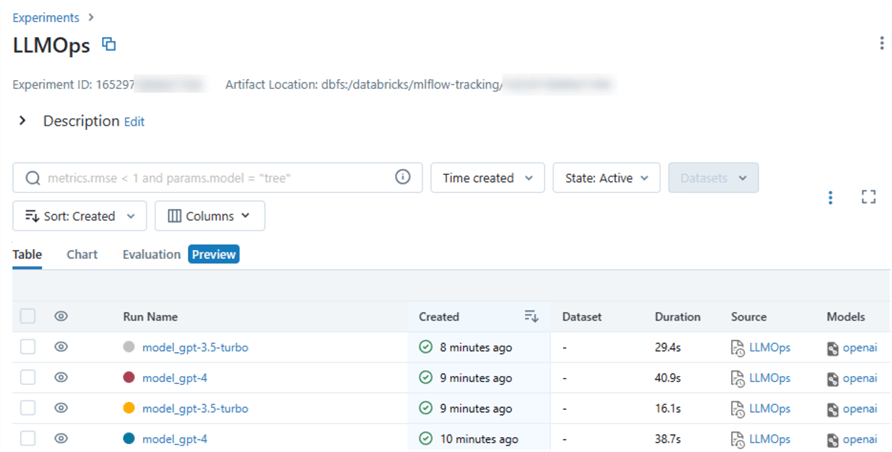Open the 16.1s model_gpt-3.5-turbo run
892x452 pixels.
(195, 408)
